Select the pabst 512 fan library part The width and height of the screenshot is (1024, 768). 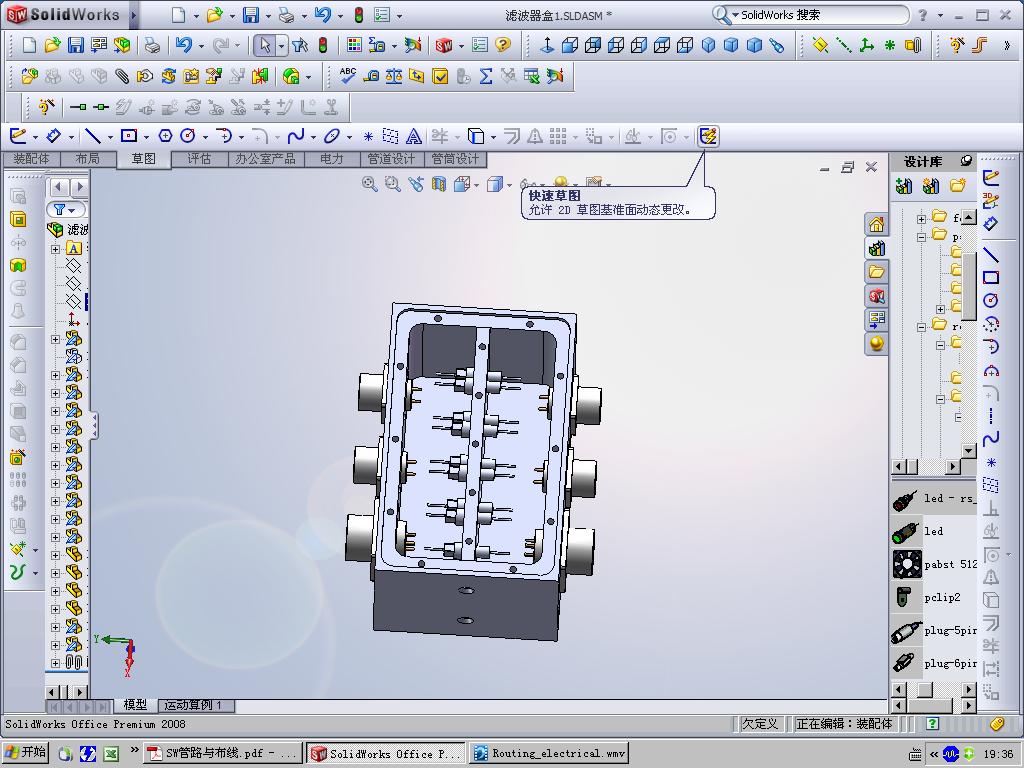click(934, 564)
